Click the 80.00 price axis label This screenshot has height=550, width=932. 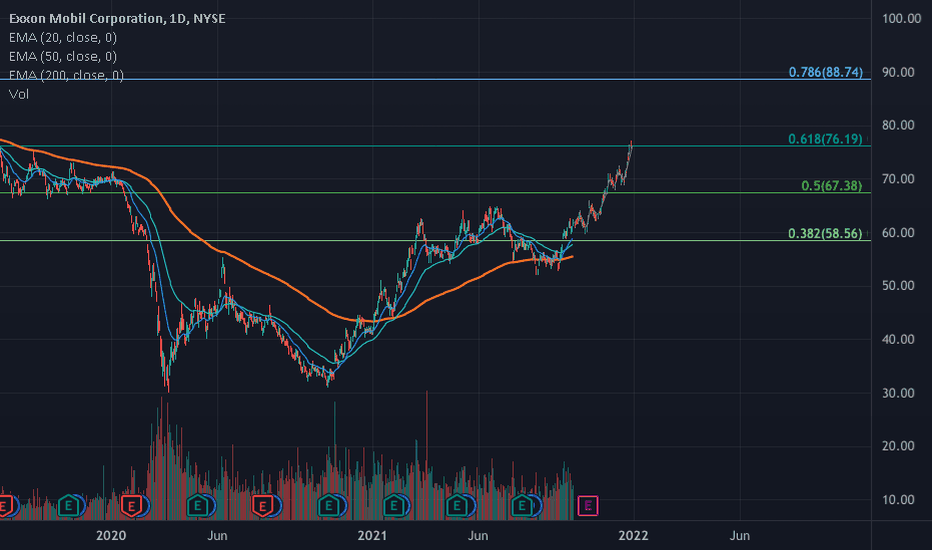898,125
